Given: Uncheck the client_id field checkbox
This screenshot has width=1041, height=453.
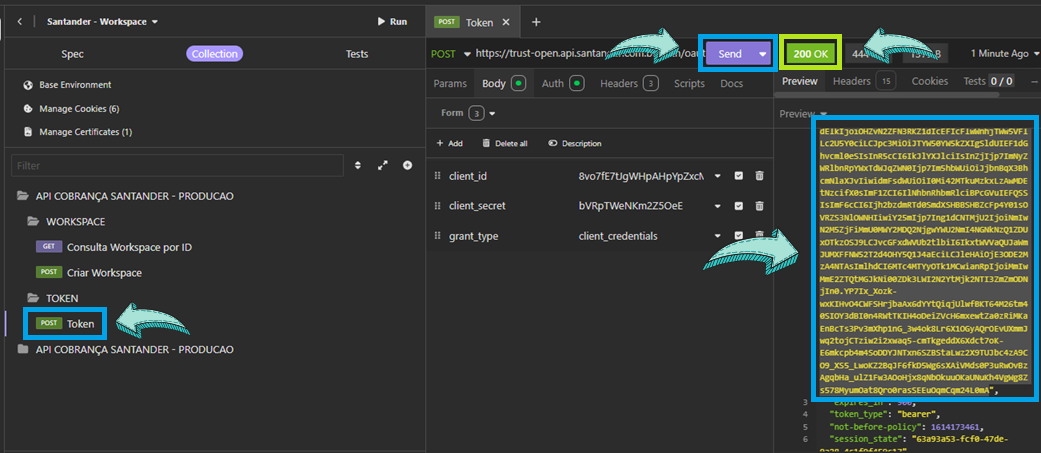Looking at the screenshot, I should click(x=738, y=176).
